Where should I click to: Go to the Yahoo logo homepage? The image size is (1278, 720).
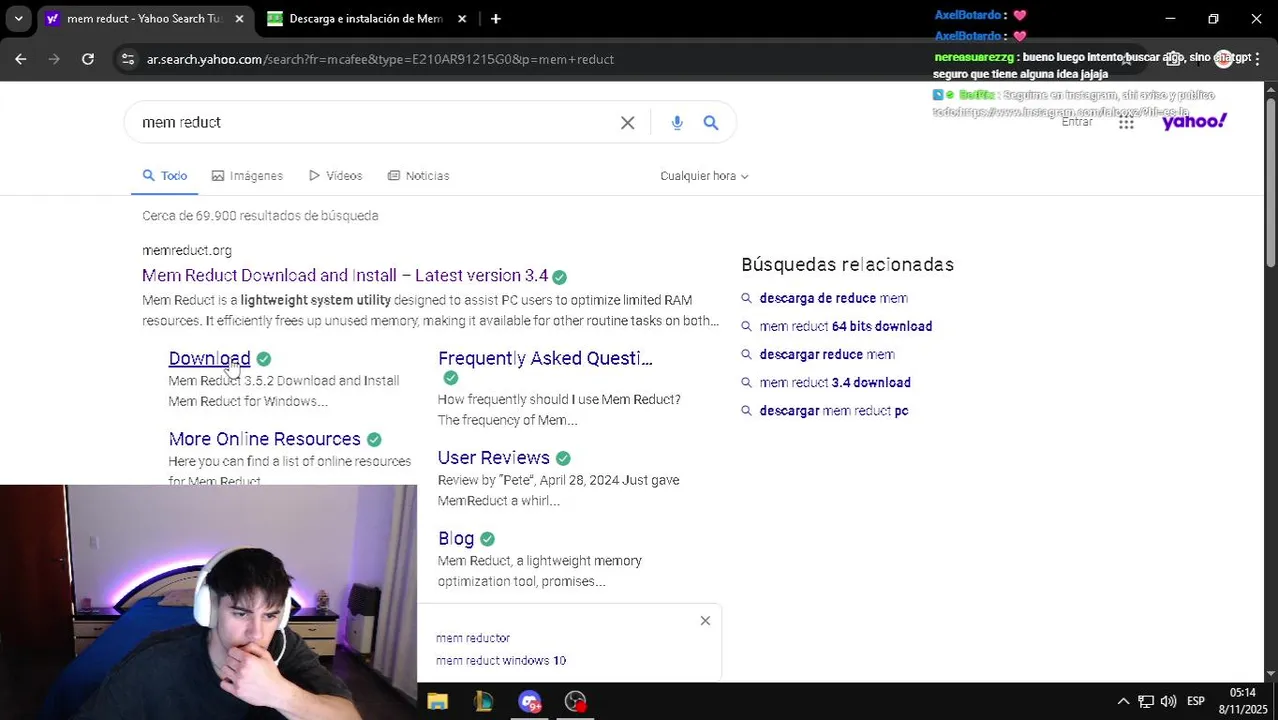[1194, 121]
